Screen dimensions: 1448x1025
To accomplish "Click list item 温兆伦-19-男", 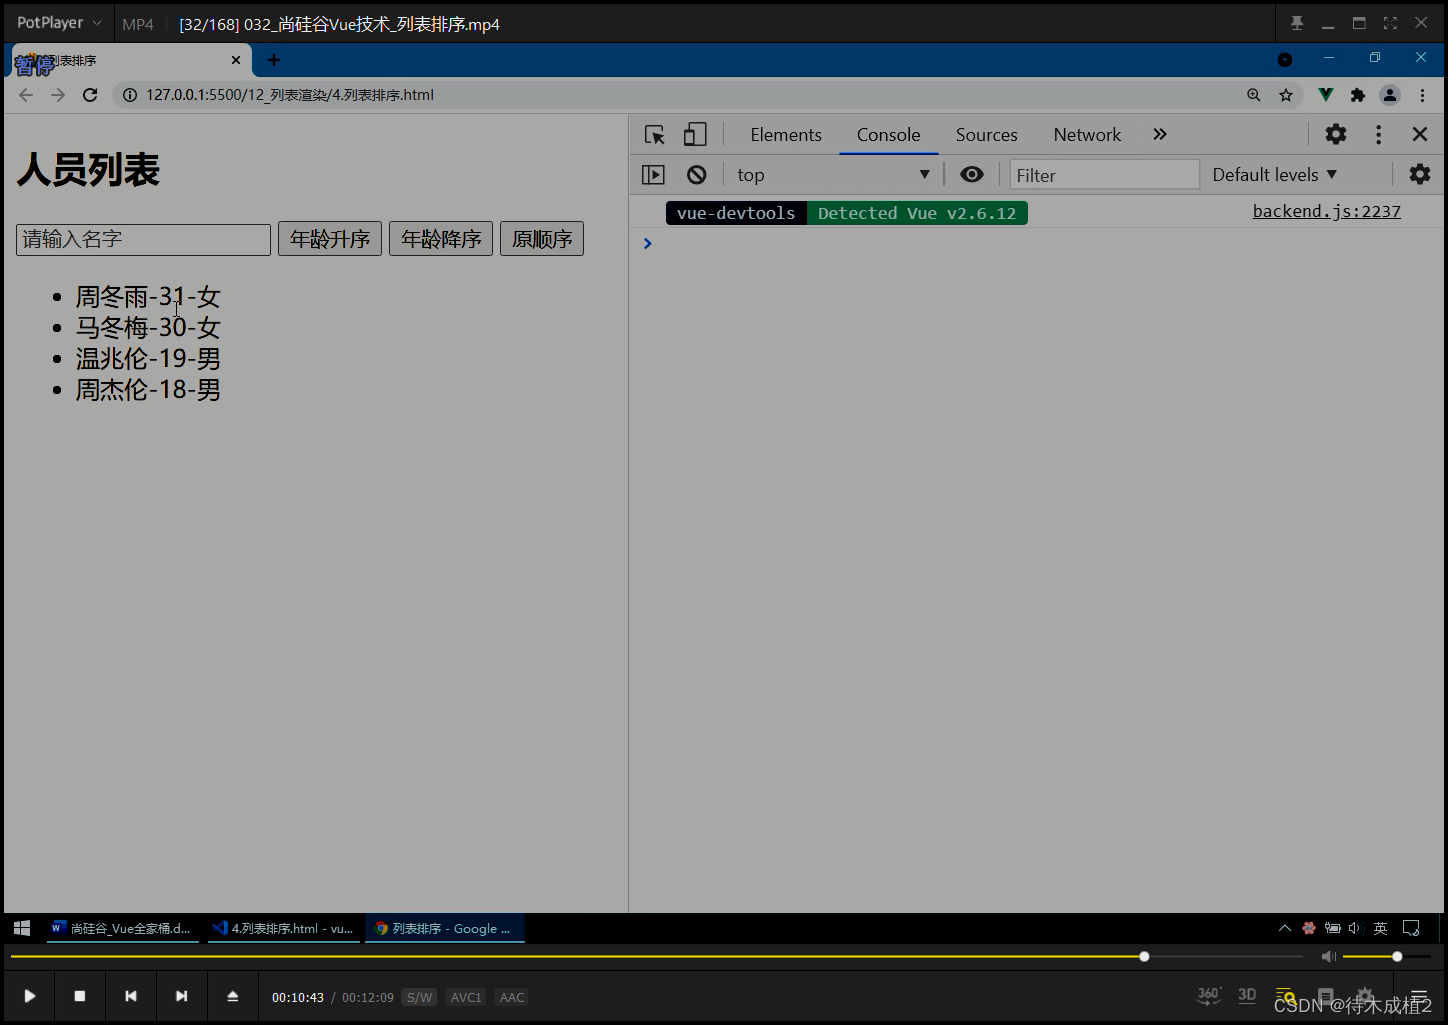I will 148,359.
